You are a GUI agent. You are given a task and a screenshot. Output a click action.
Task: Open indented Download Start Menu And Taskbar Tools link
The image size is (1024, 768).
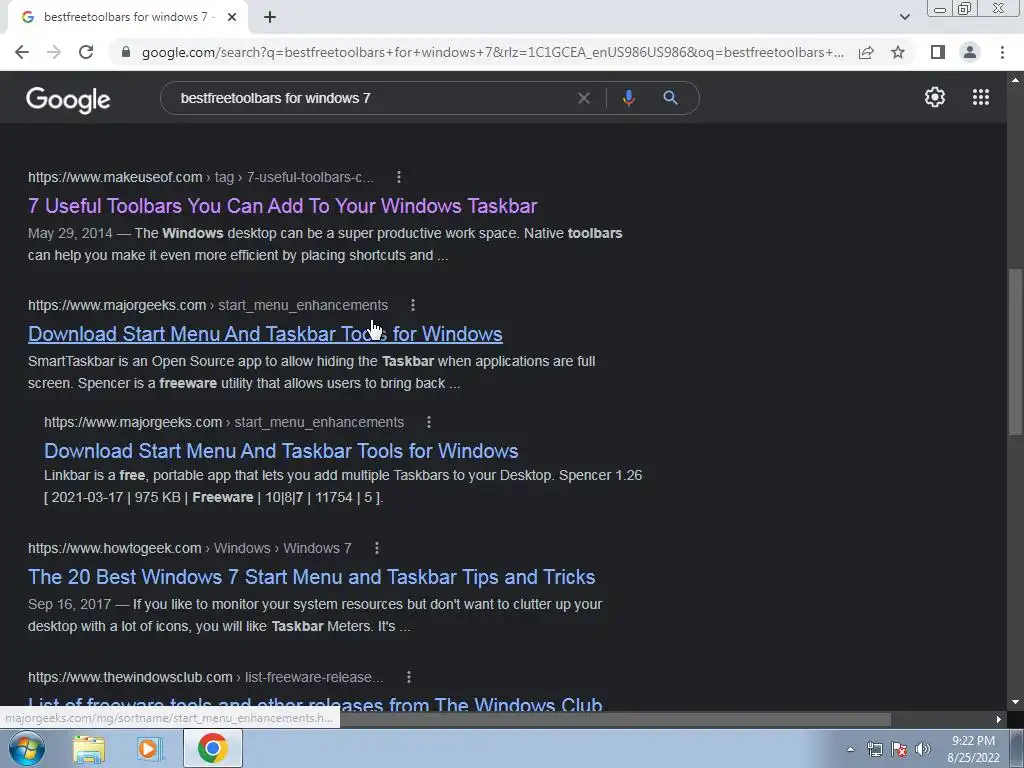pyautogui.click(x=281, y=451)
